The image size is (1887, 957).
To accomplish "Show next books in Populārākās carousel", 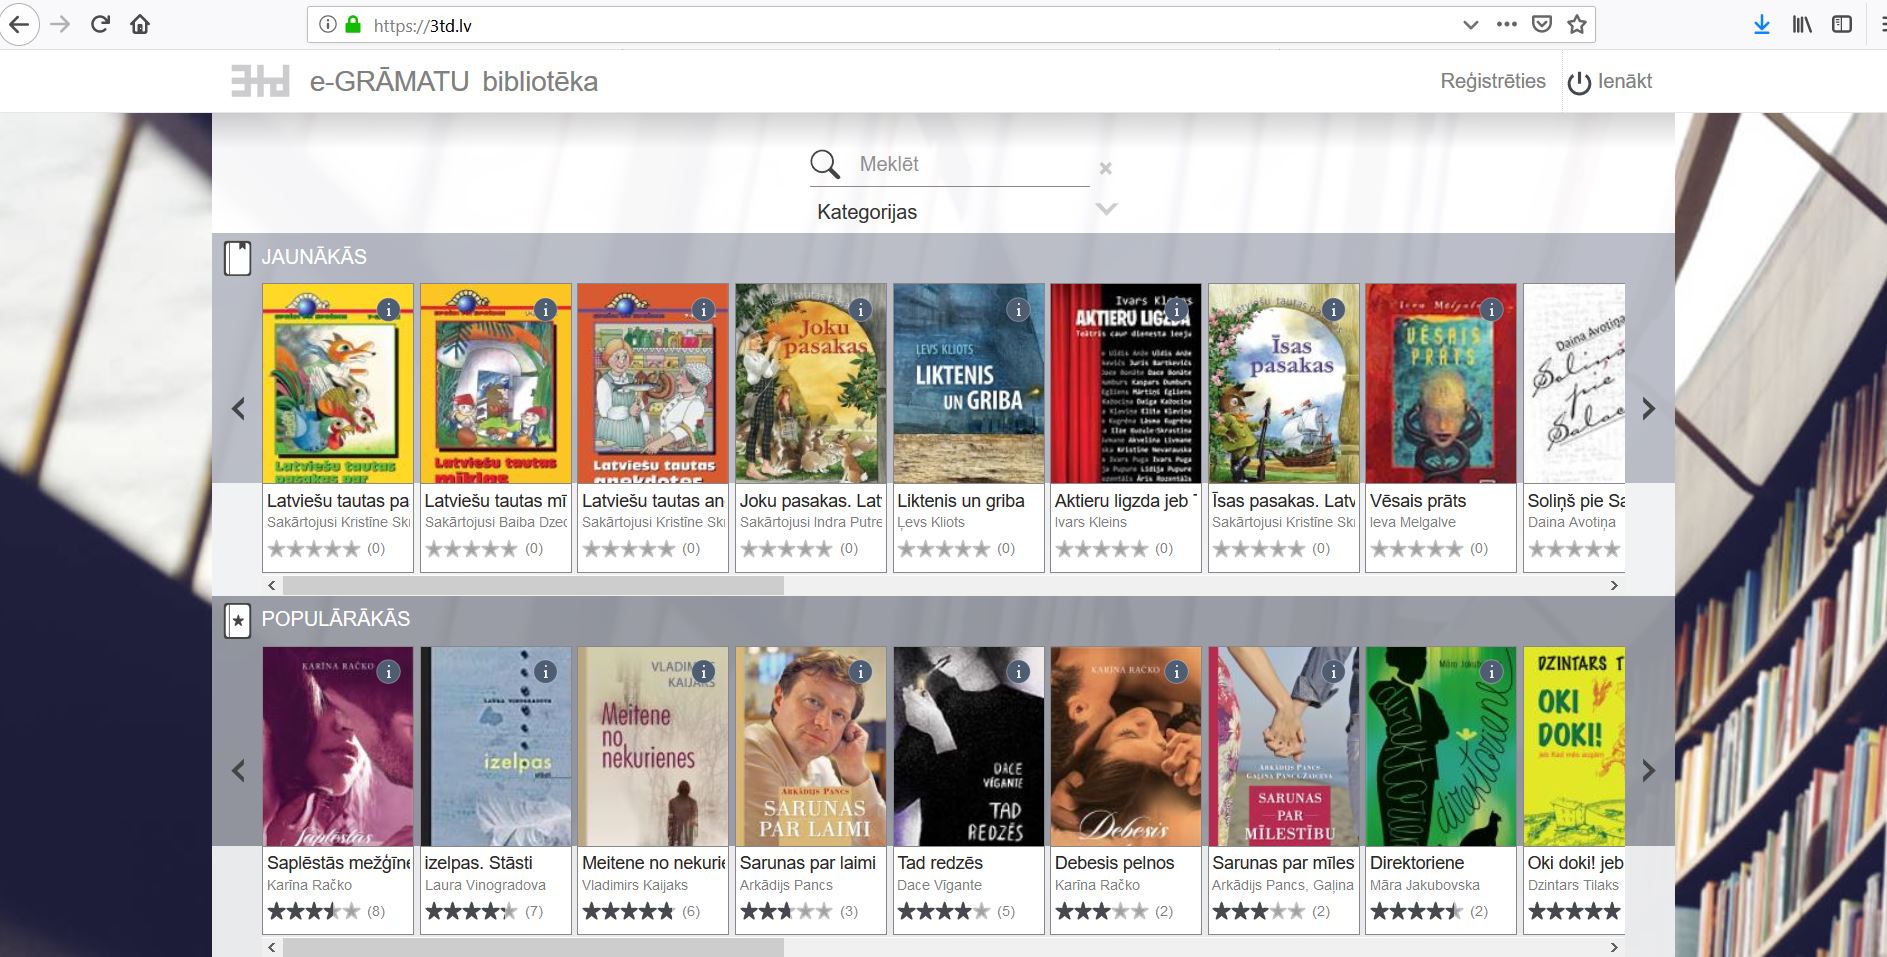I will pyautogui.click(x=1649, y=770).
